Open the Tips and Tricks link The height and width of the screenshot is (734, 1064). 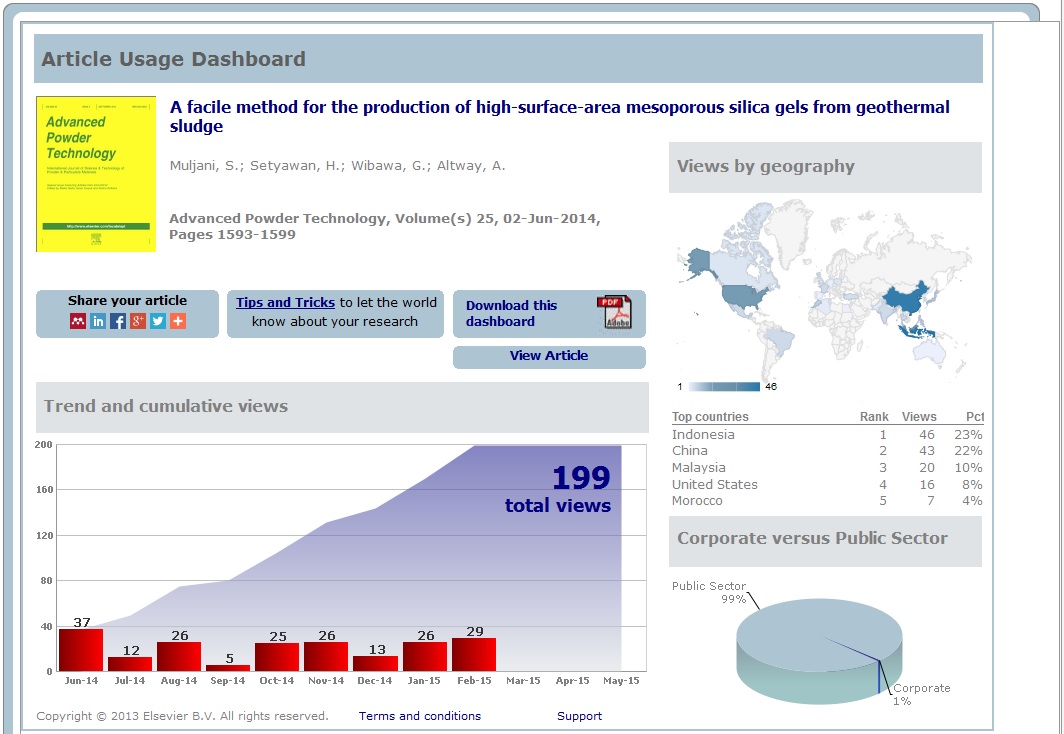click(285, 302)
